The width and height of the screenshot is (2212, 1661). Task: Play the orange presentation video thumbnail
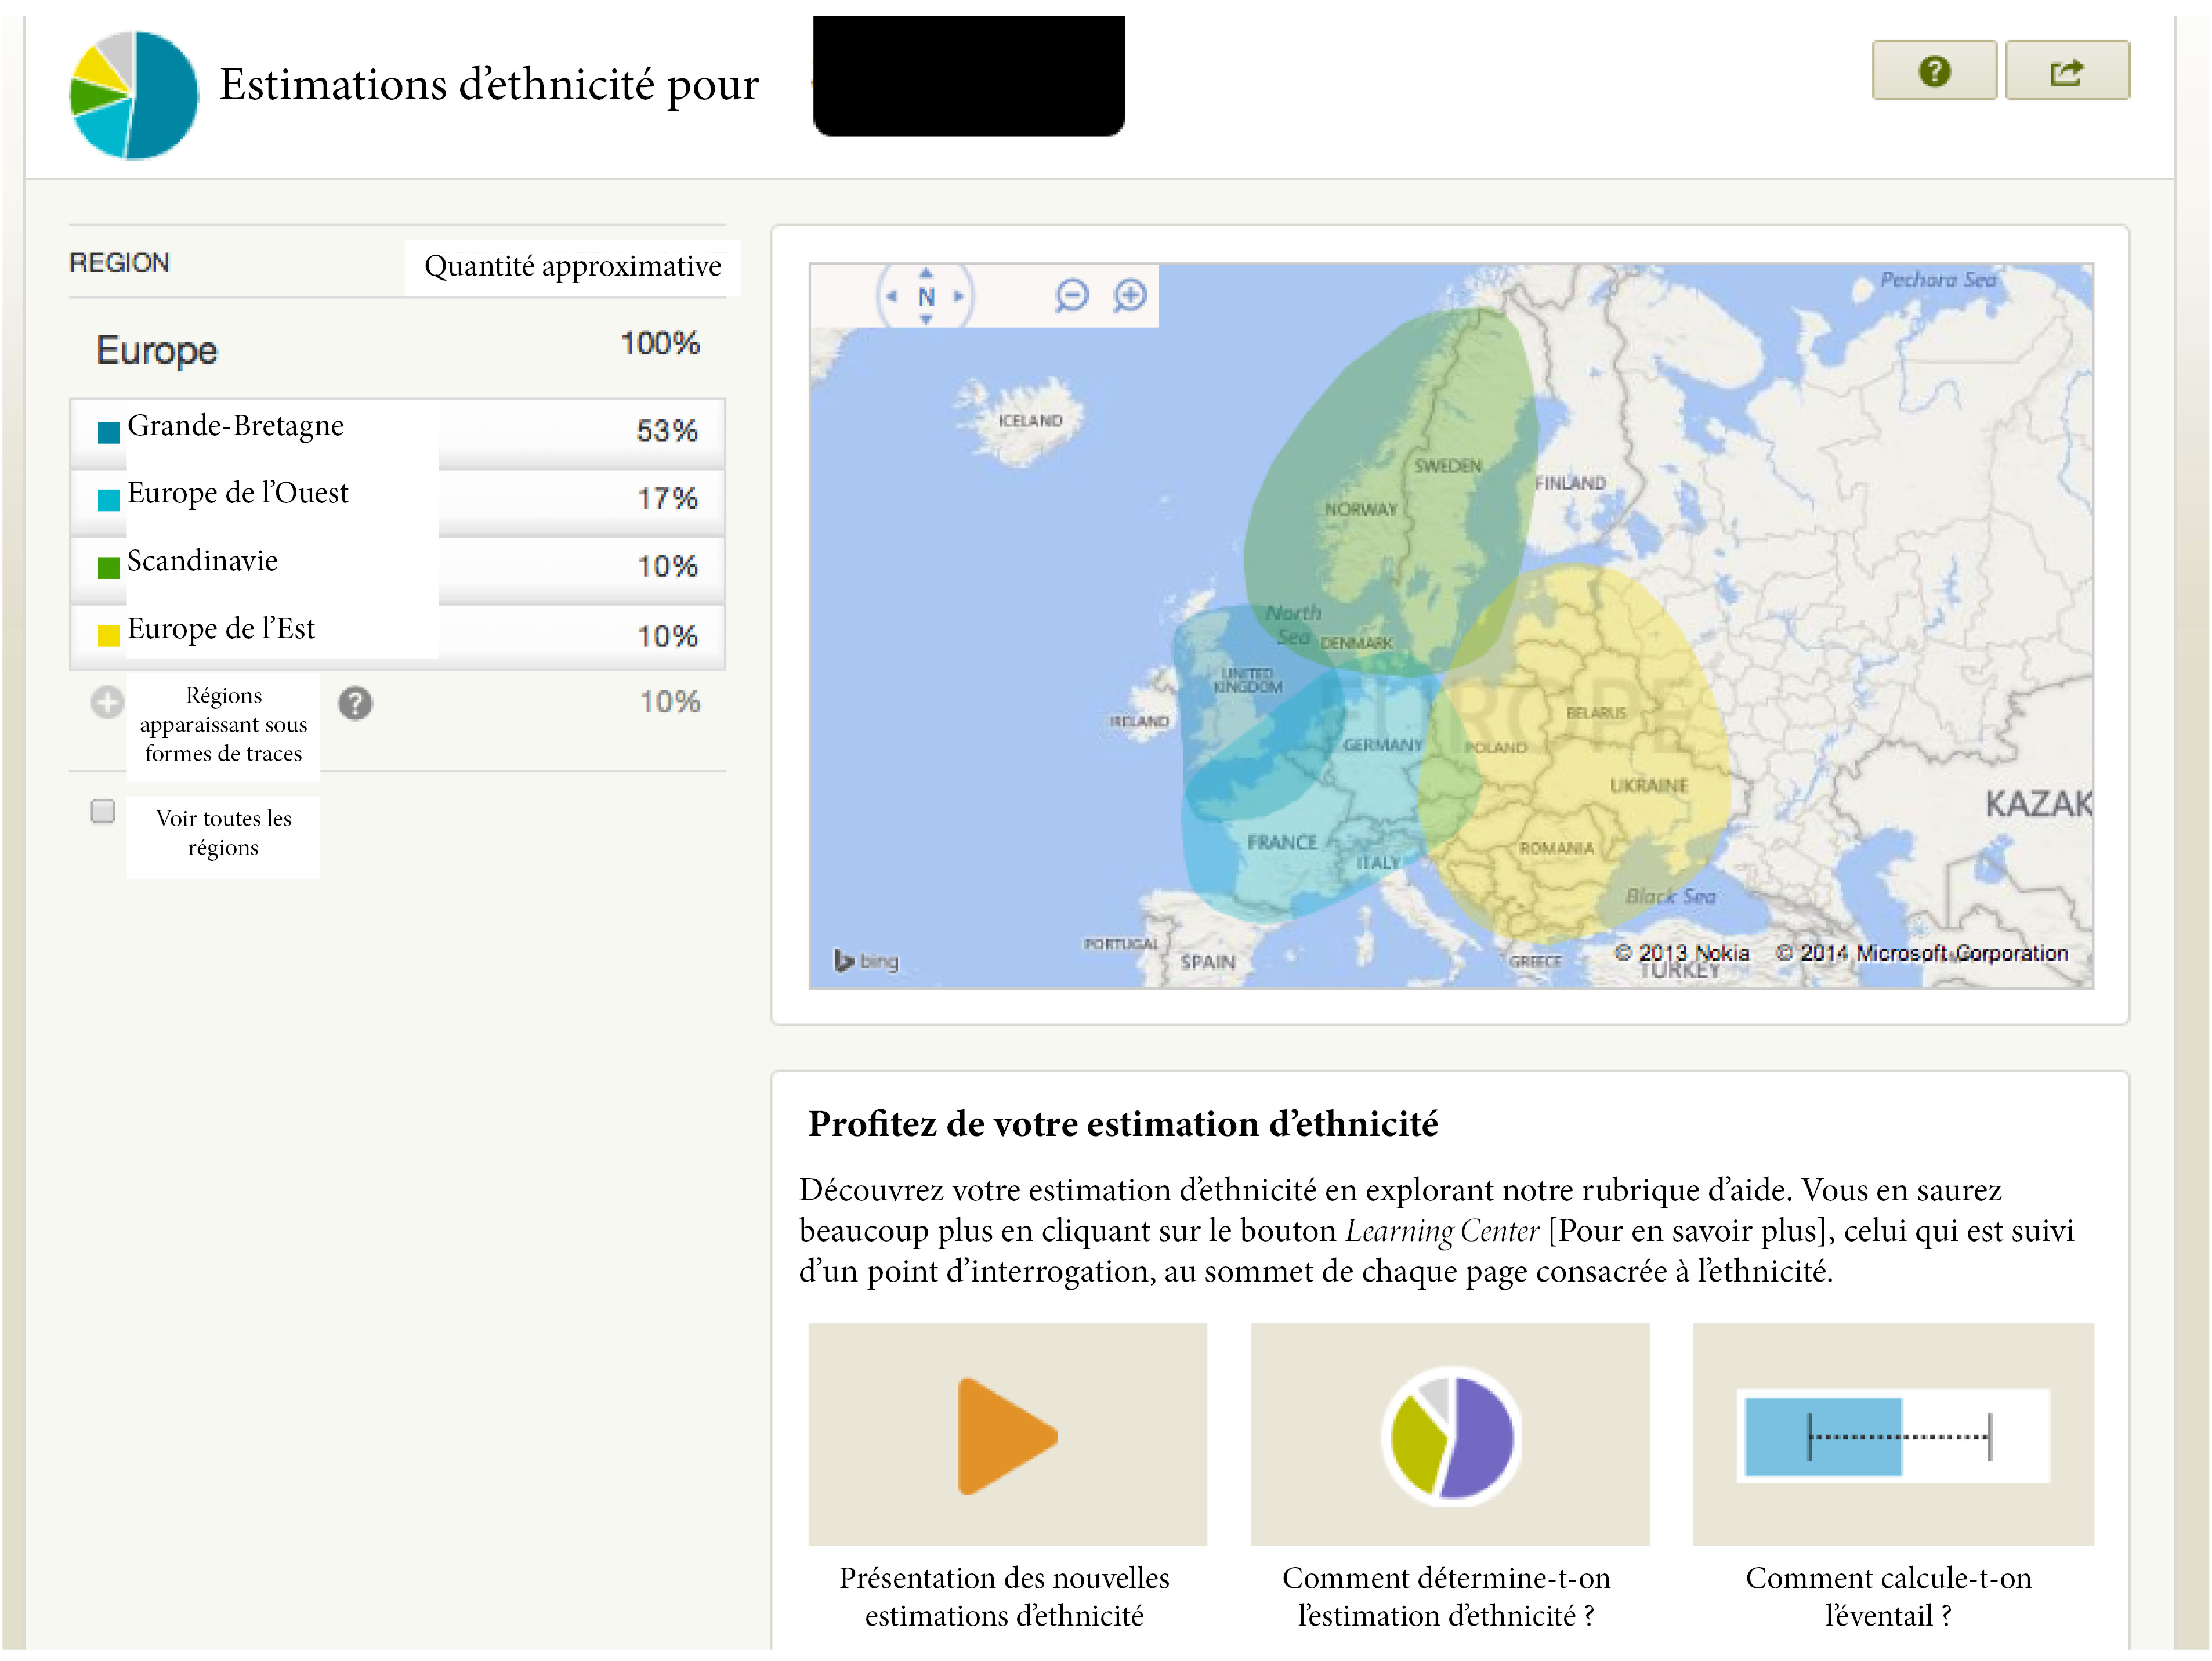[x=1007, y=1435]
